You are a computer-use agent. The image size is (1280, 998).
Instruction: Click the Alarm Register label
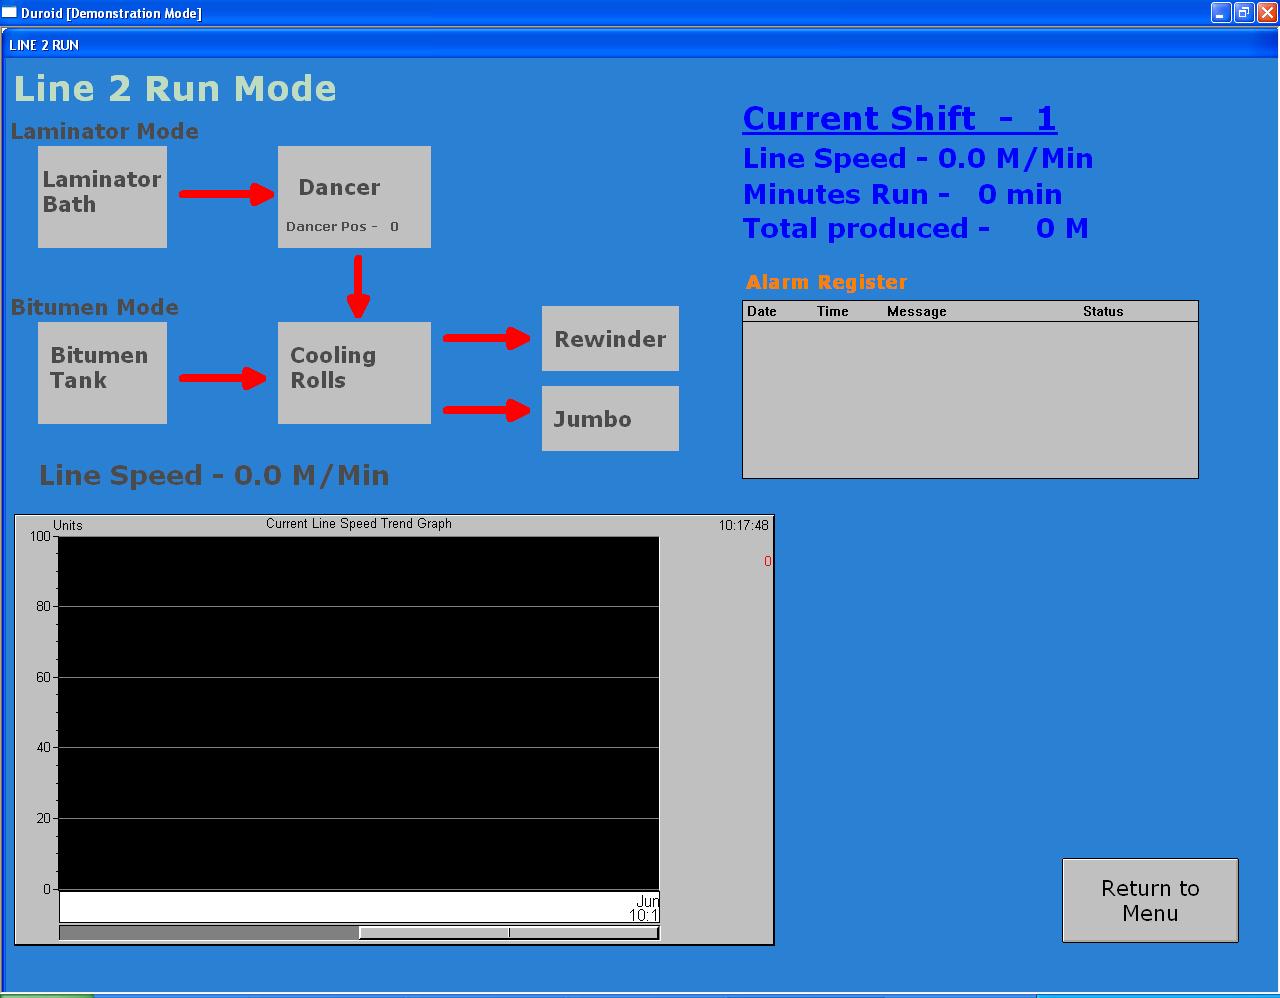point(826,282)
